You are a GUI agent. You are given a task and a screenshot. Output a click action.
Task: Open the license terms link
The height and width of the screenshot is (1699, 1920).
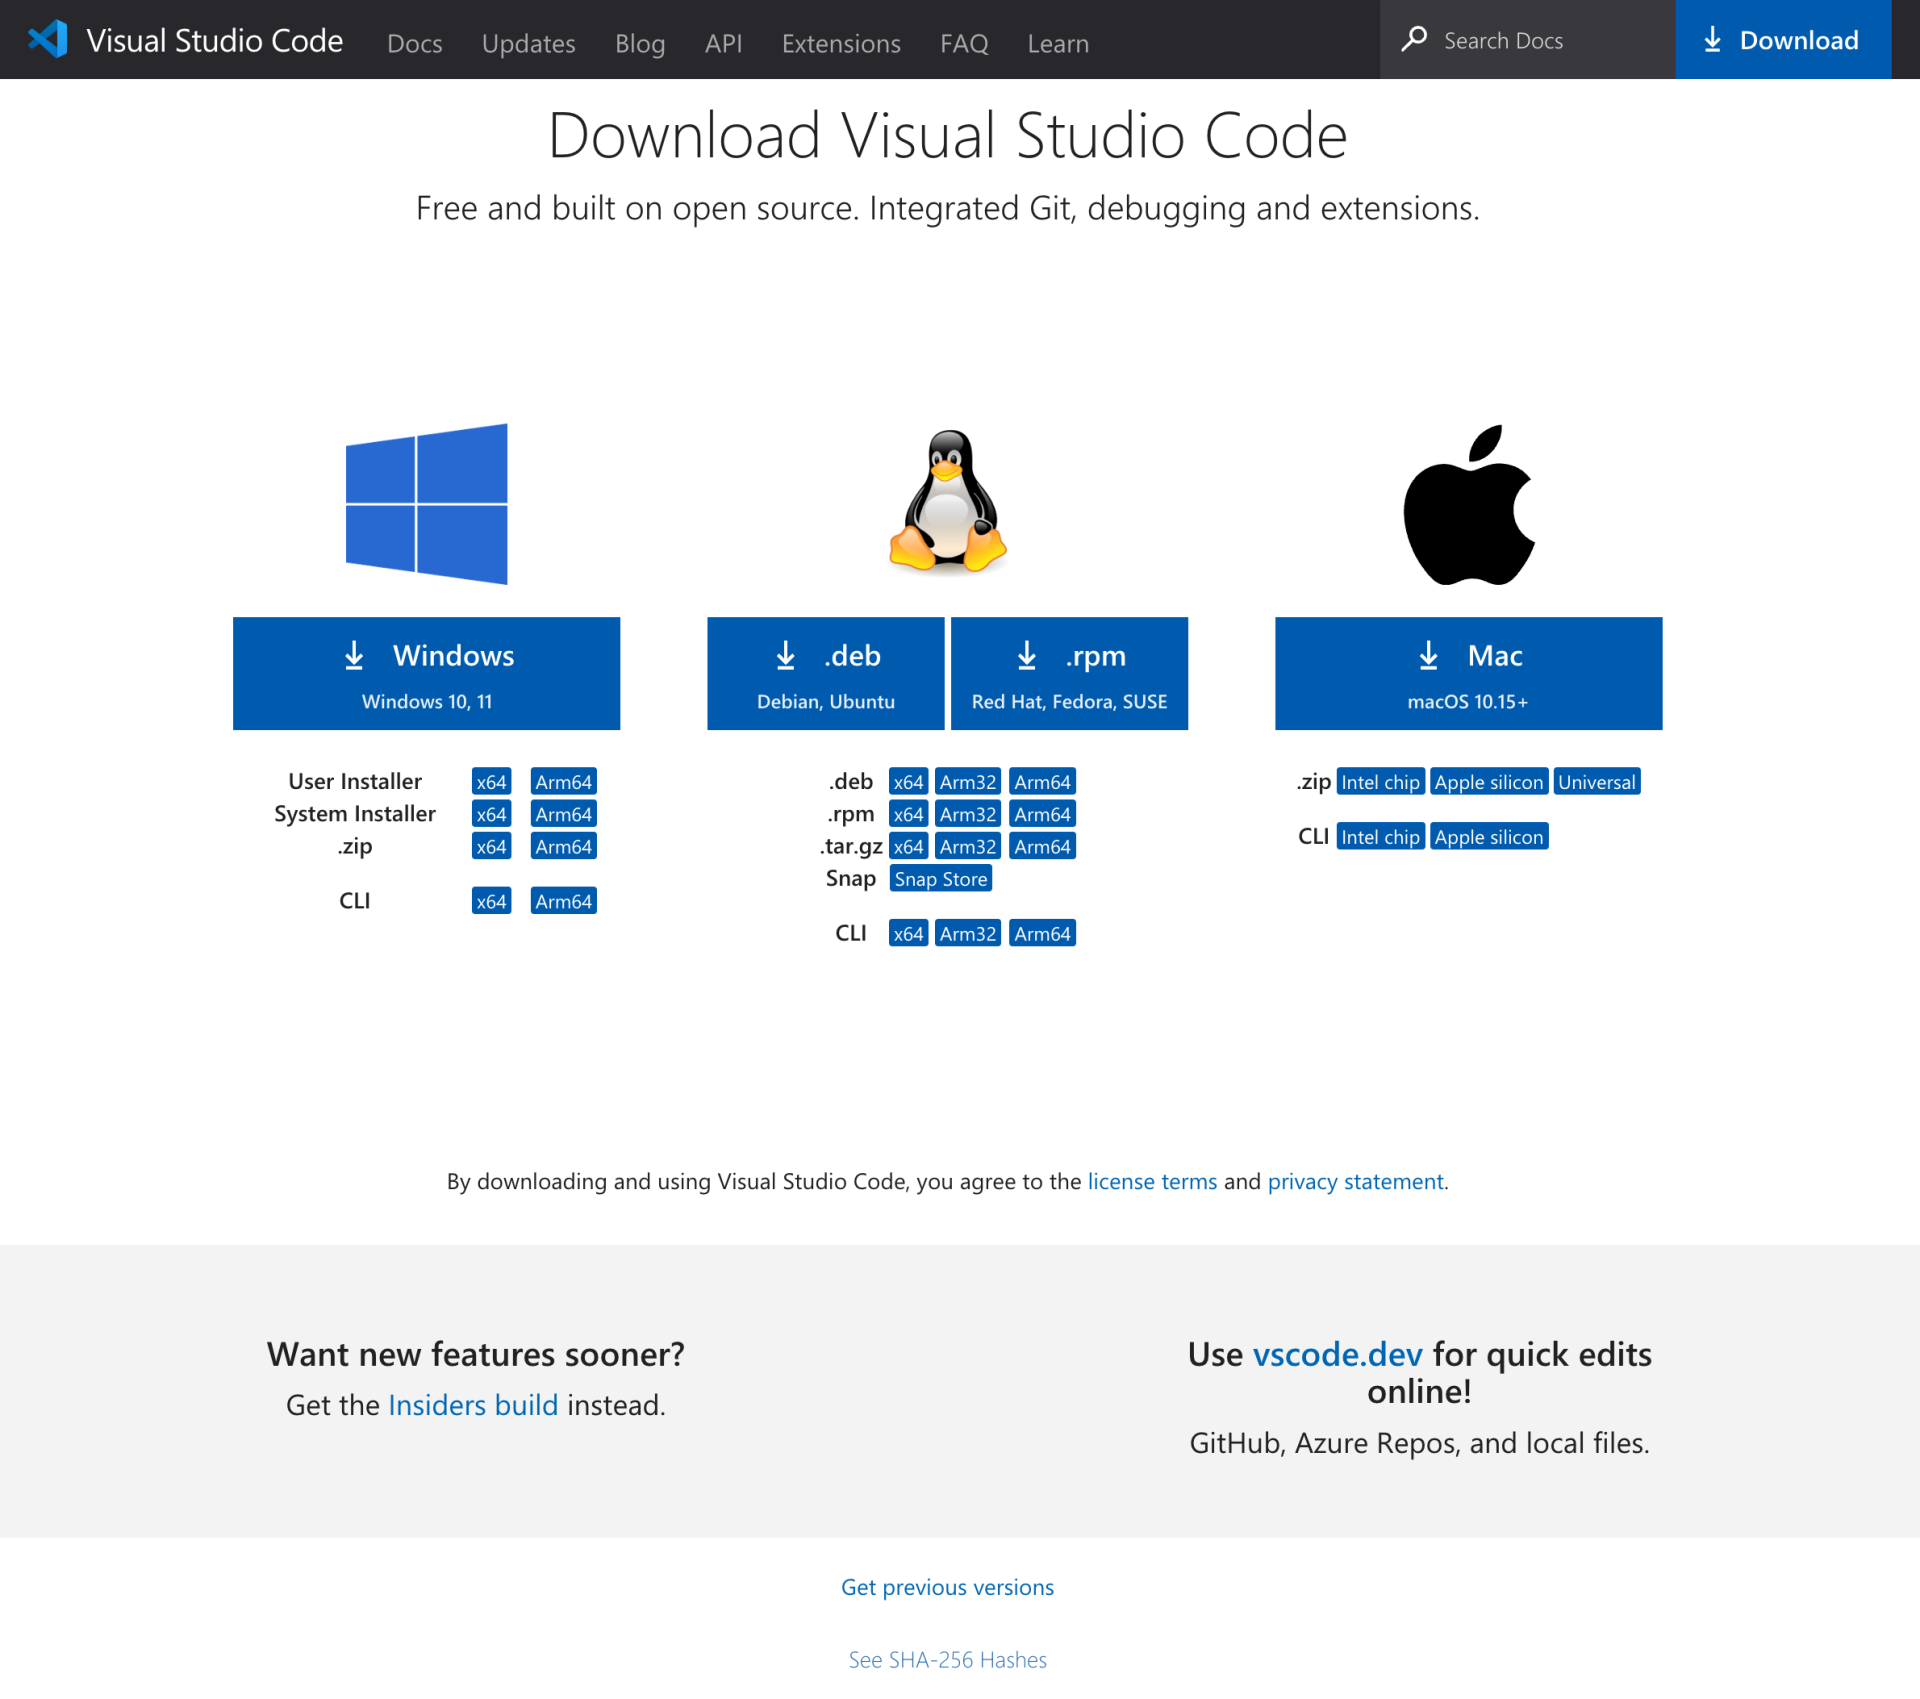(1152, 1181)
